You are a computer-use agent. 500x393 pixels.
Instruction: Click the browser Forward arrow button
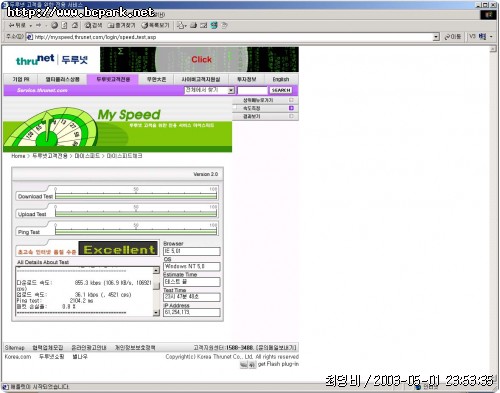[38, 25]
